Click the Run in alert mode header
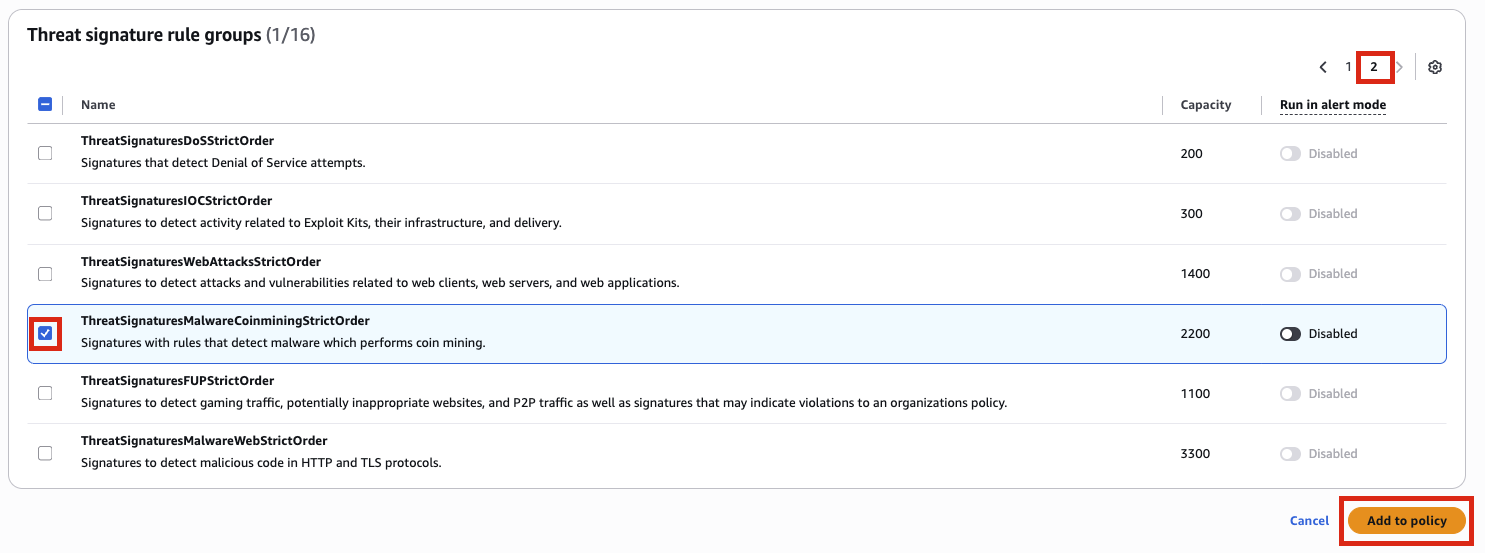Viewport: 1485px width, 553px height. coord(1332,104)
